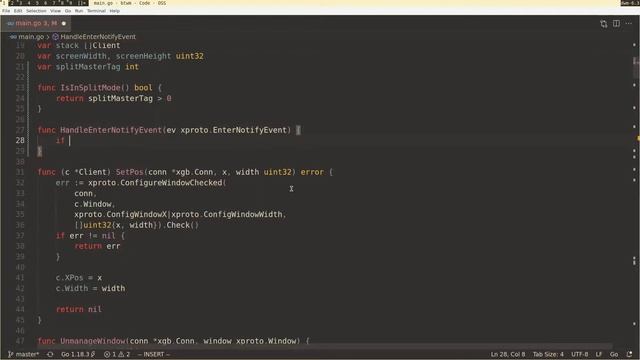Open notifications bell in status bar
This screenshot has height=360, width=640.
[x=629, y=354]
